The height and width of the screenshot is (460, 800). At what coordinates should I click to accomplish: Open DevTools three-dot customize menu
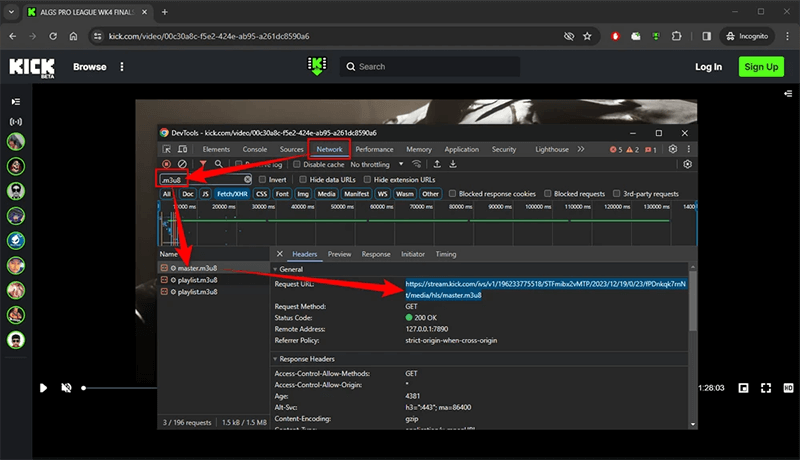coord(688,149)
